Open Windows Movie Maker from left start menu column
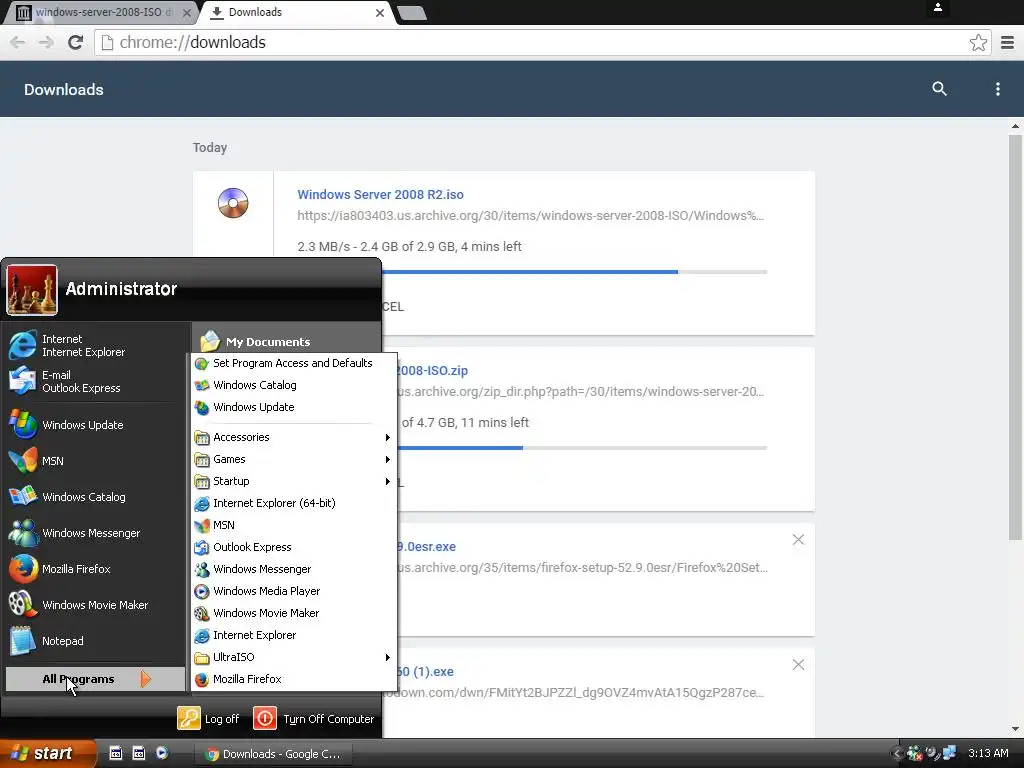This screenshot has height=768, width=1024. coord(96,605)
